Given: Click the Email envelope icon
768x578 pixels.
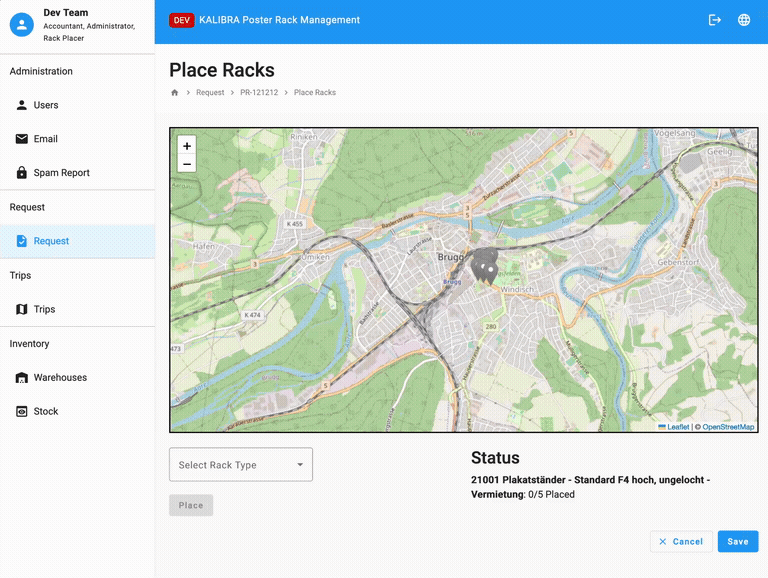Looking at the screenshot, I should [22, 139].
